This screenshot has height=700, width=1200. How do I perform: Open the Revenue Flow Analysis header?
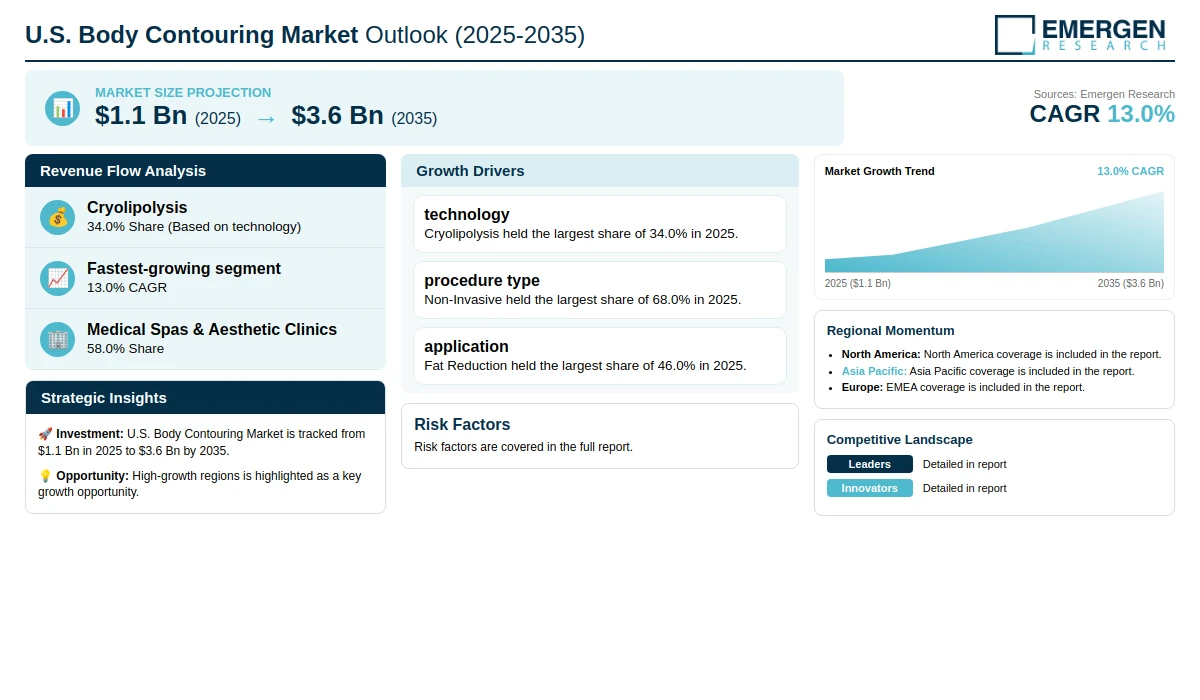point(205,170)
